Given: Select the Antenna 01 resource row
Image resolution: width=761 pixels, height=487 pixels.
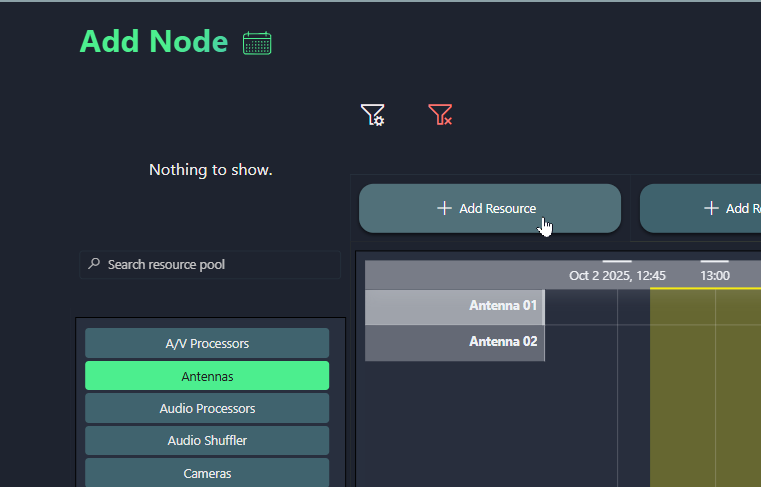Looking at the screenshot, I should click(454, 306).
